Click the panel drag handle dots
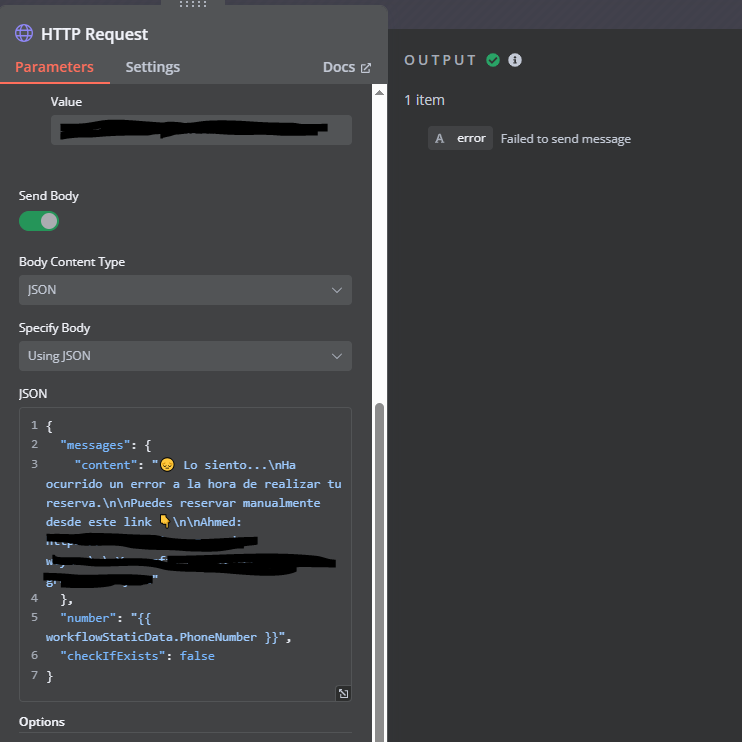Viewport: 742px width, 742px height. coord(192,4)
